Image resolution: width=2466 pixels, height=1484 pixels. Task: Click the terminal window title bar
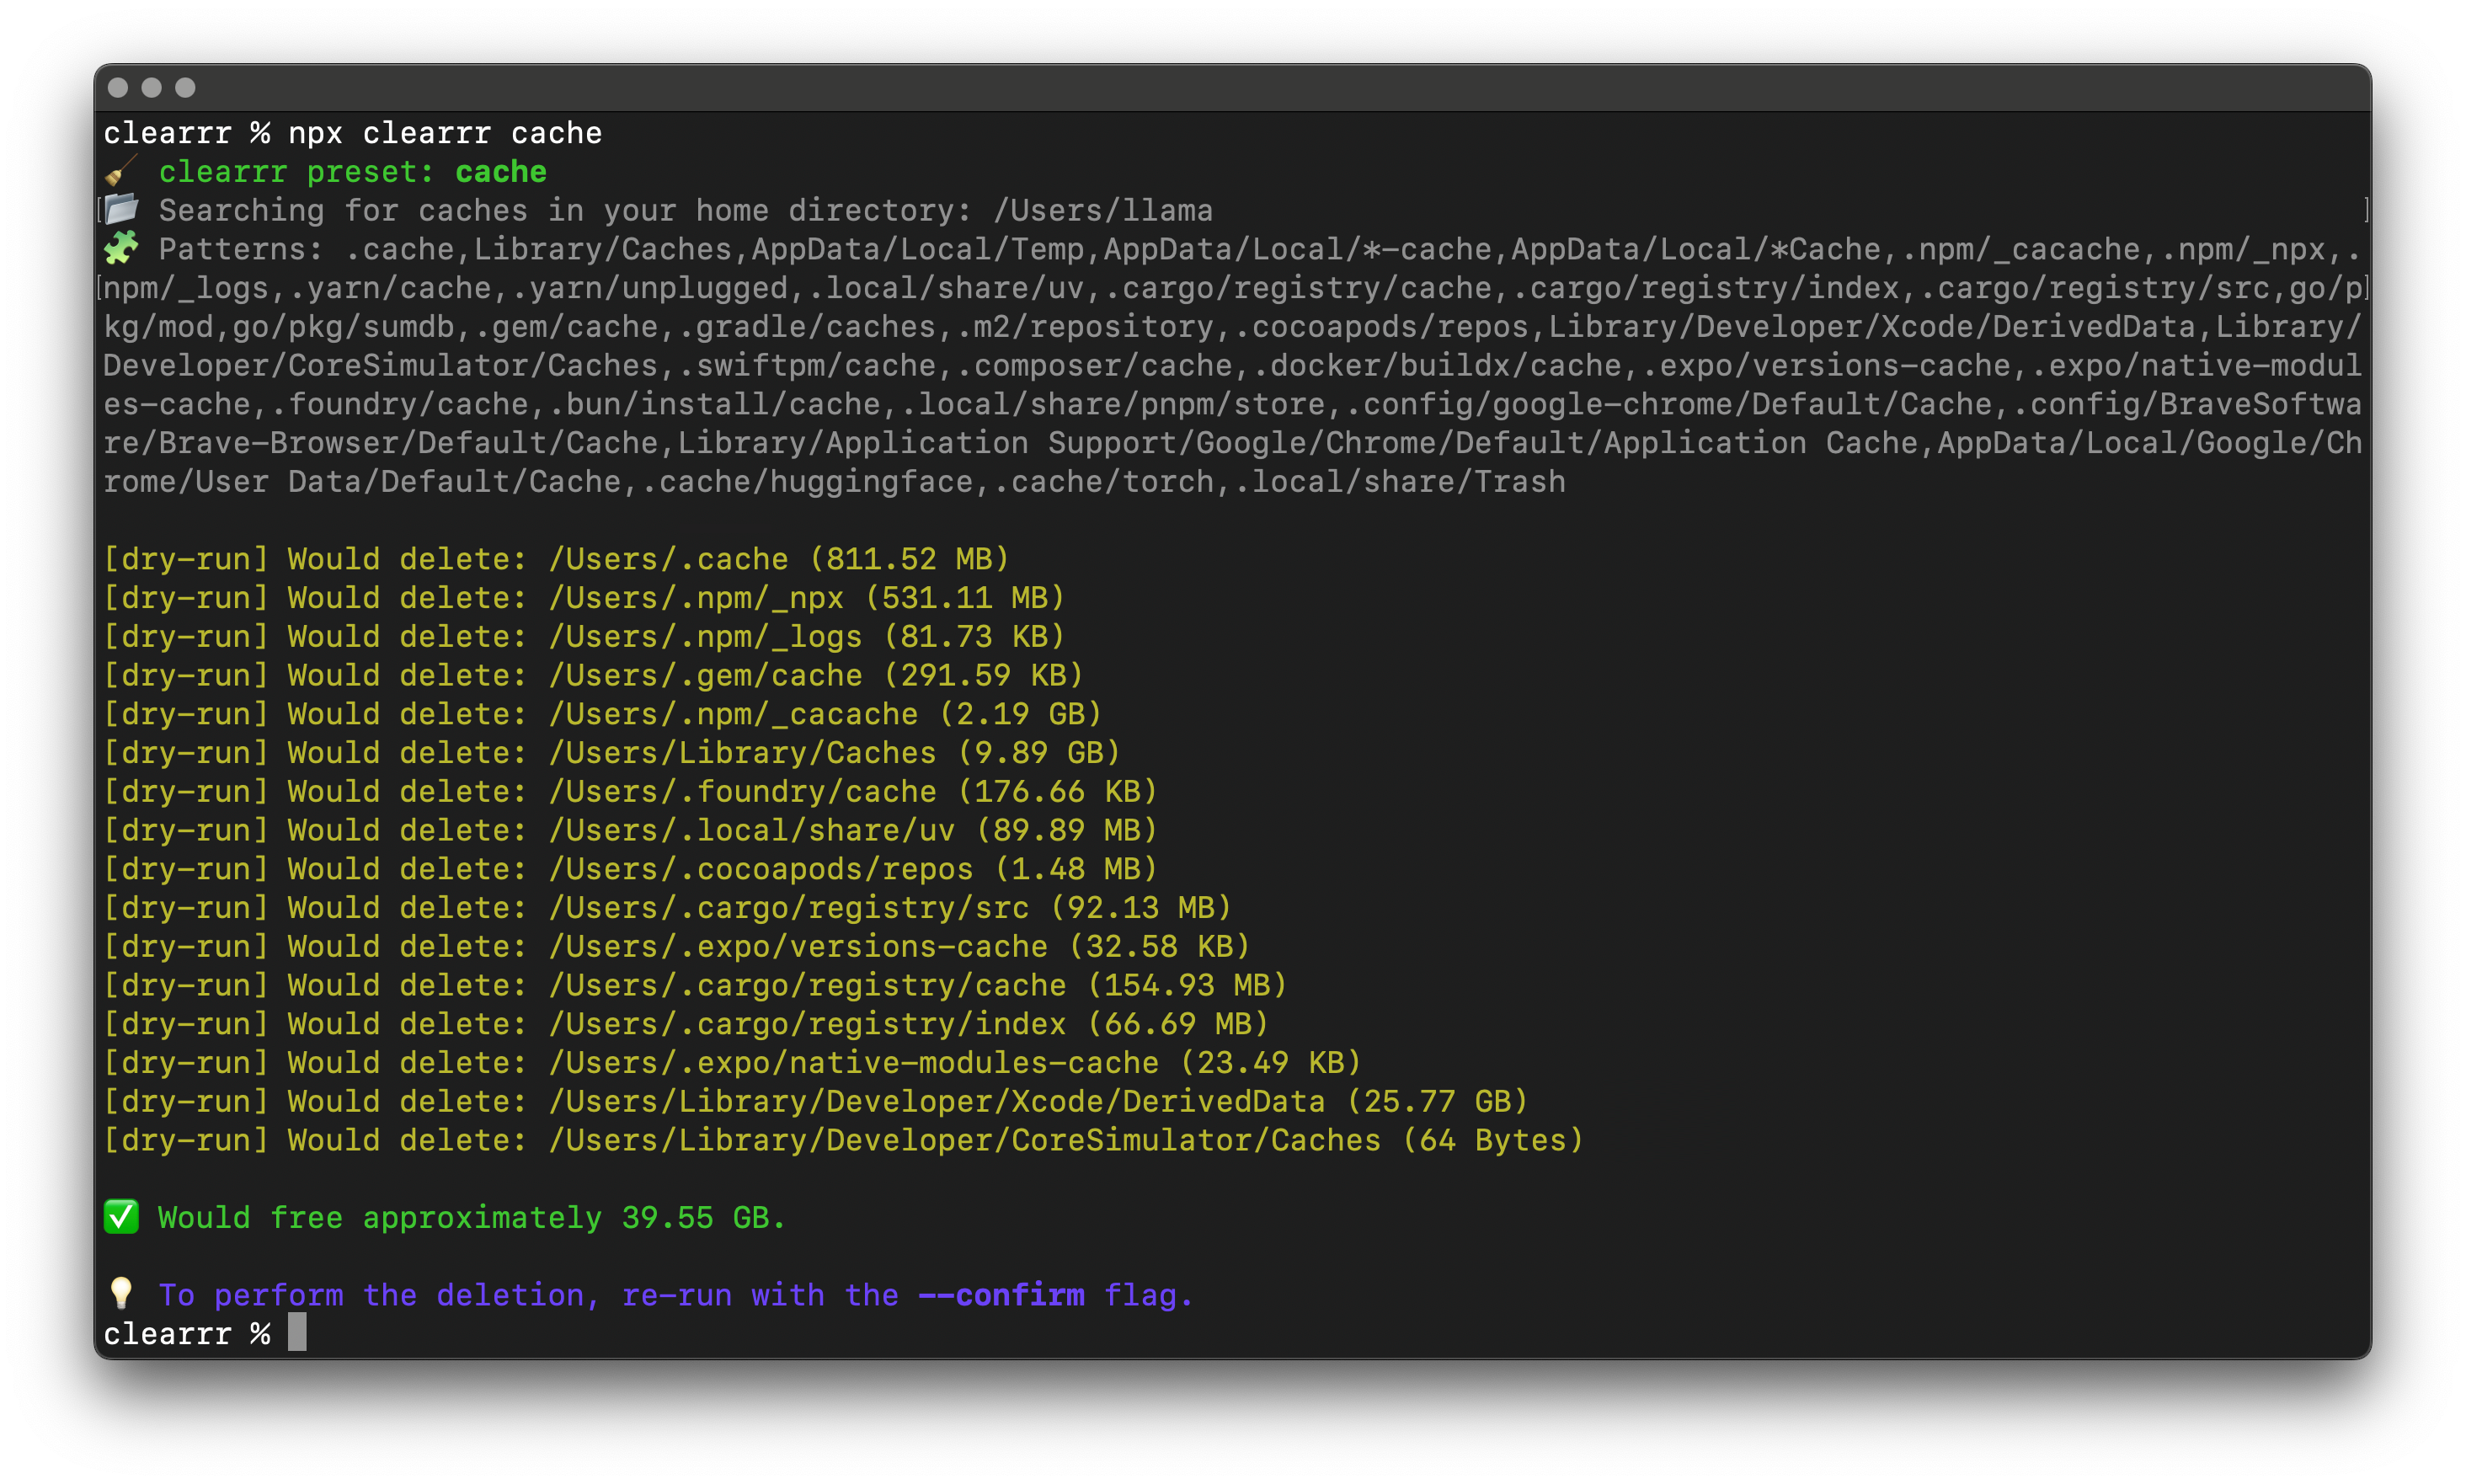pos(1232,88)
